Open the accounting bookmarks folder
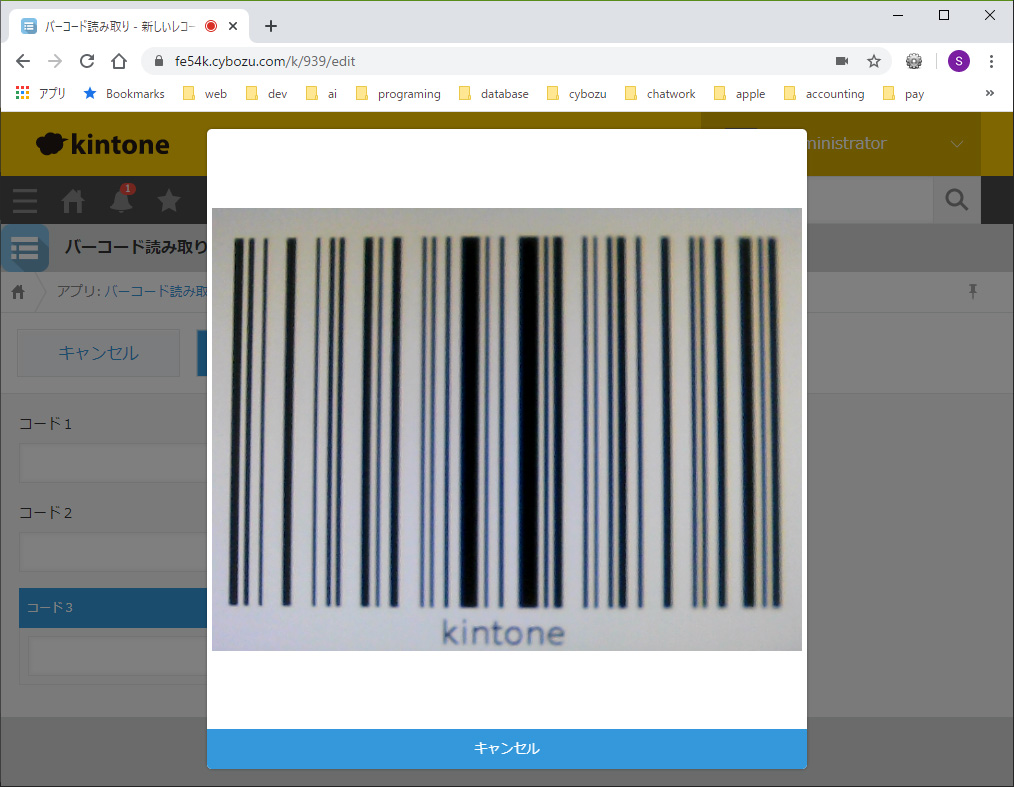 [x=824, y=94]
